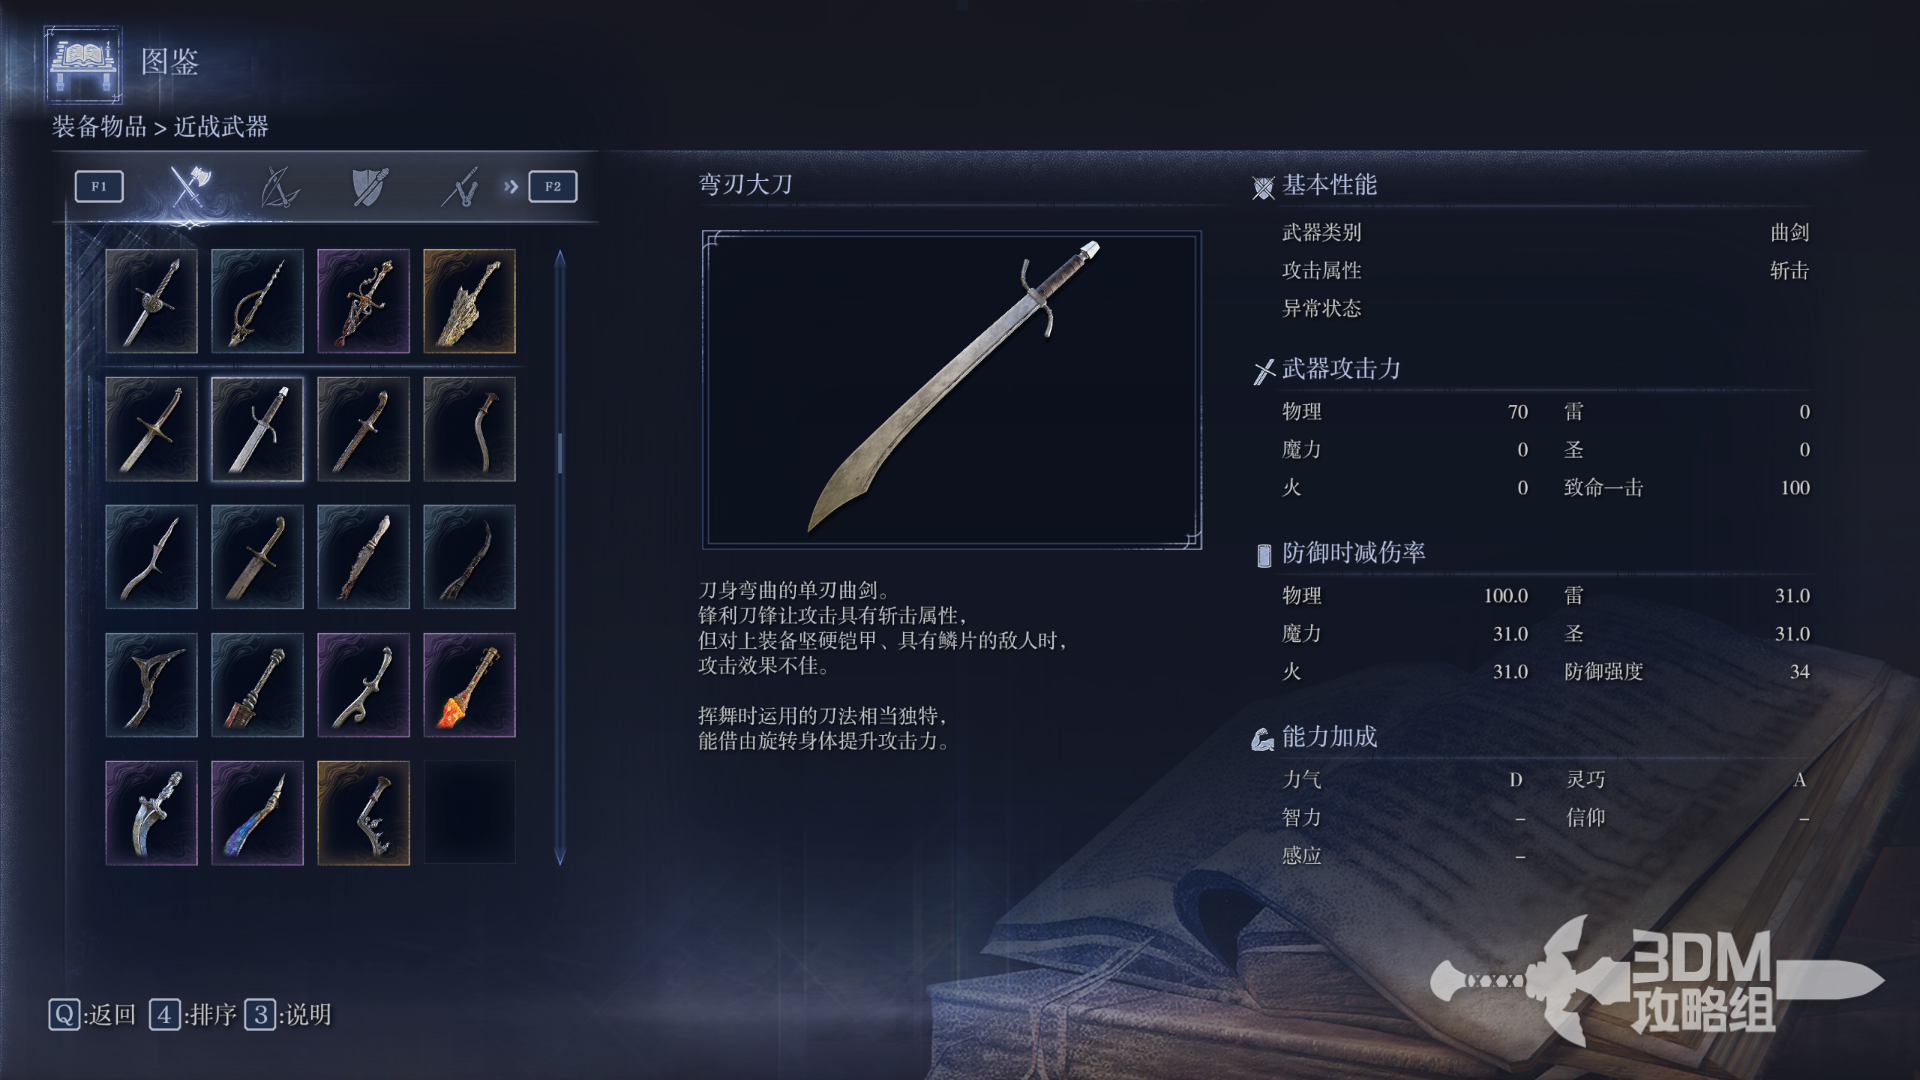The image size is (1920, 1080).
Task: Click the weapon list scrollbar handle
Action: coord(560,453)
